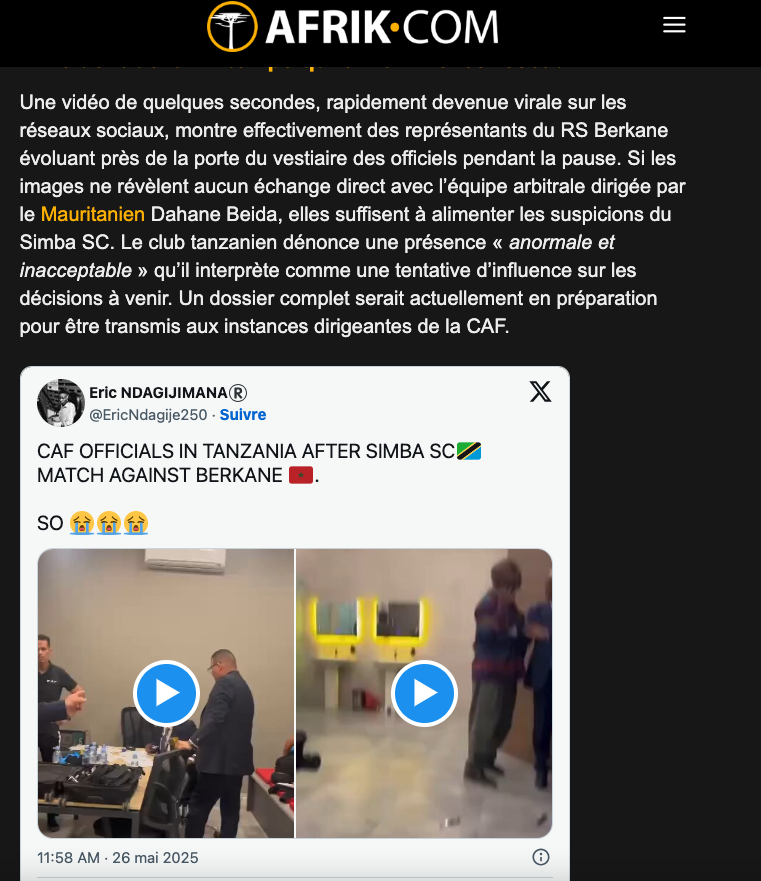Open Eric NDAGIJIMANA's profile avatar
The width and height of the screenshot is (761, 881).
point(61,403)
